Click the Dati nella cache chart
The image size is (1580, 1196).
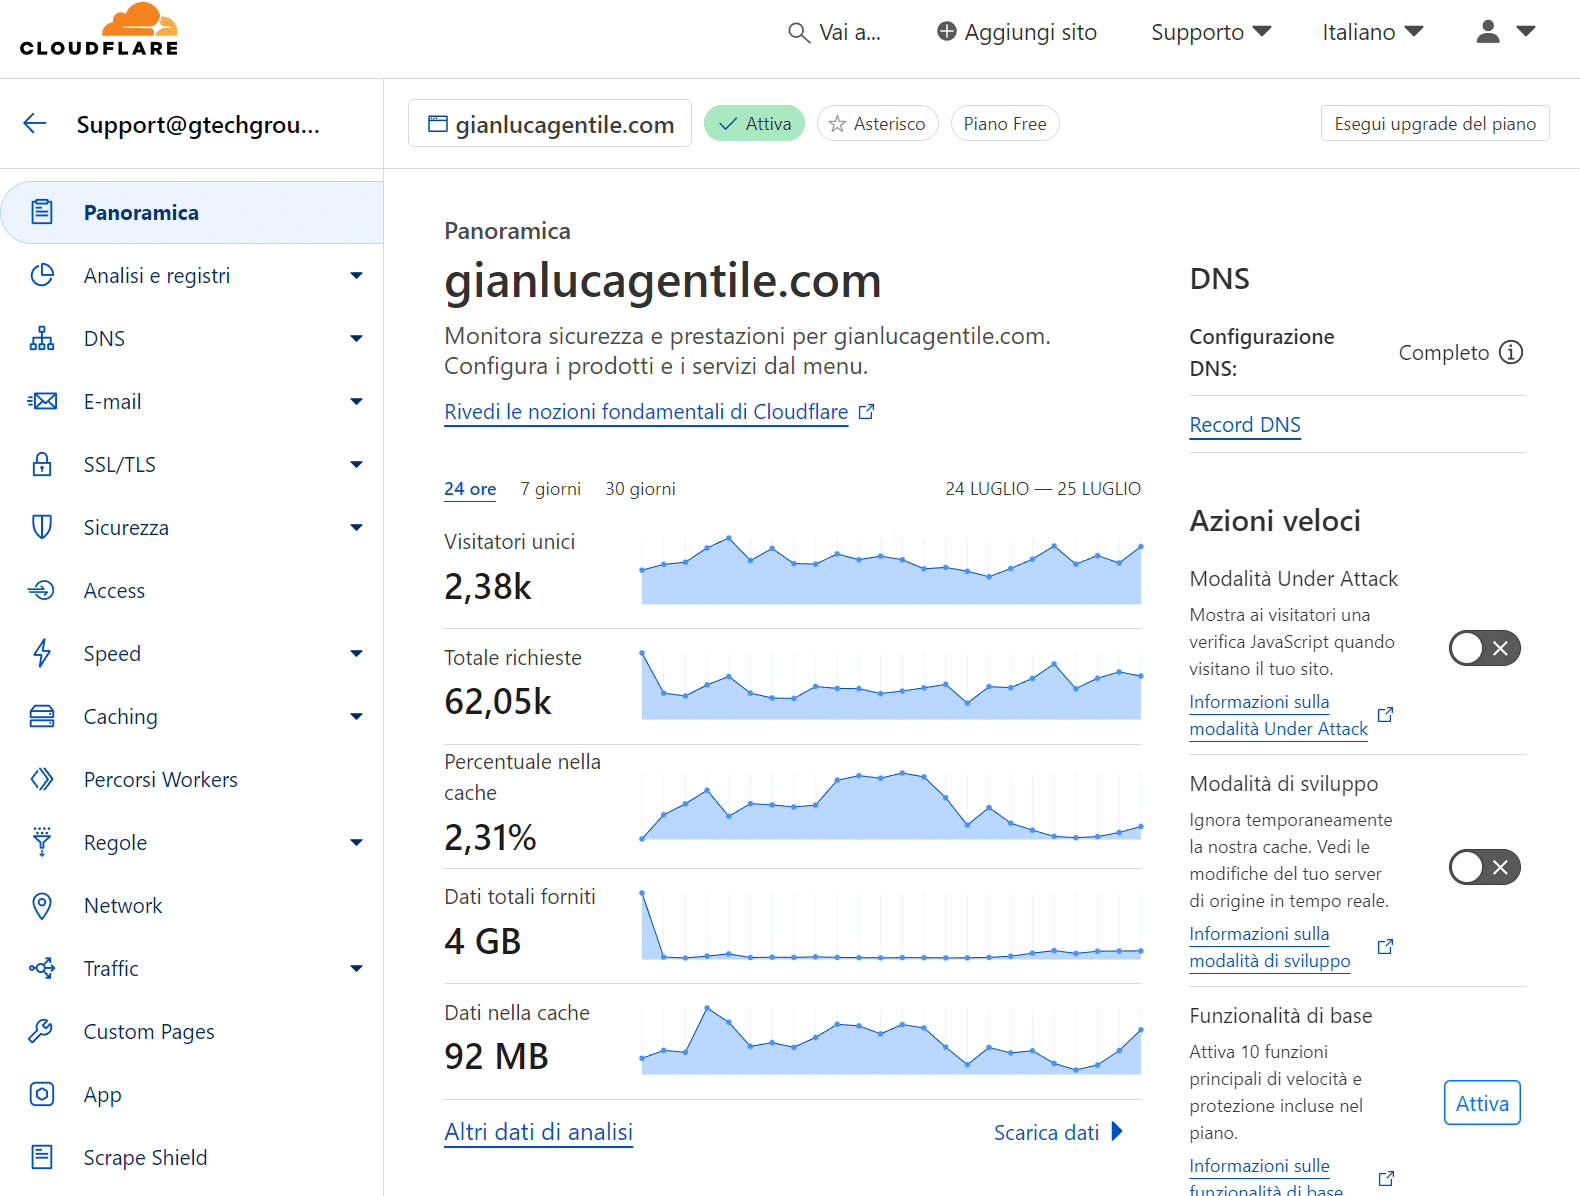coord(890,1040)
